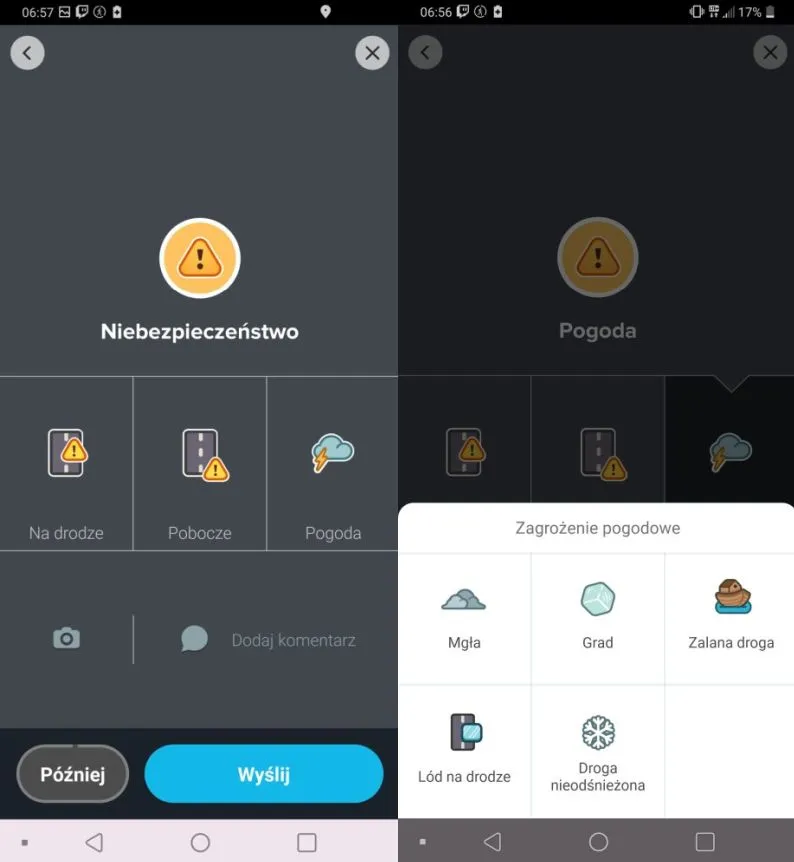The image size is (794, 862).
Task: Choose Zalana droga flooded road
Action: 731,618
